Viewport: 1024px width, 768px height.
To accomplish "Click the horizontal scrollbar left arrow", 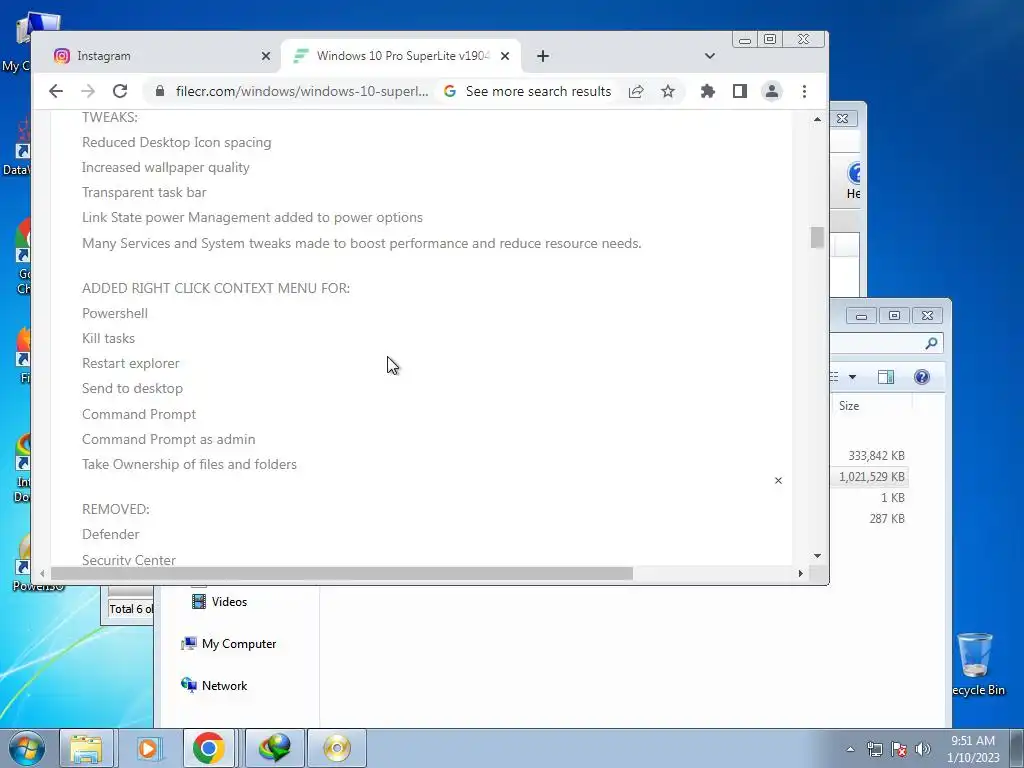I will point(42,573).
